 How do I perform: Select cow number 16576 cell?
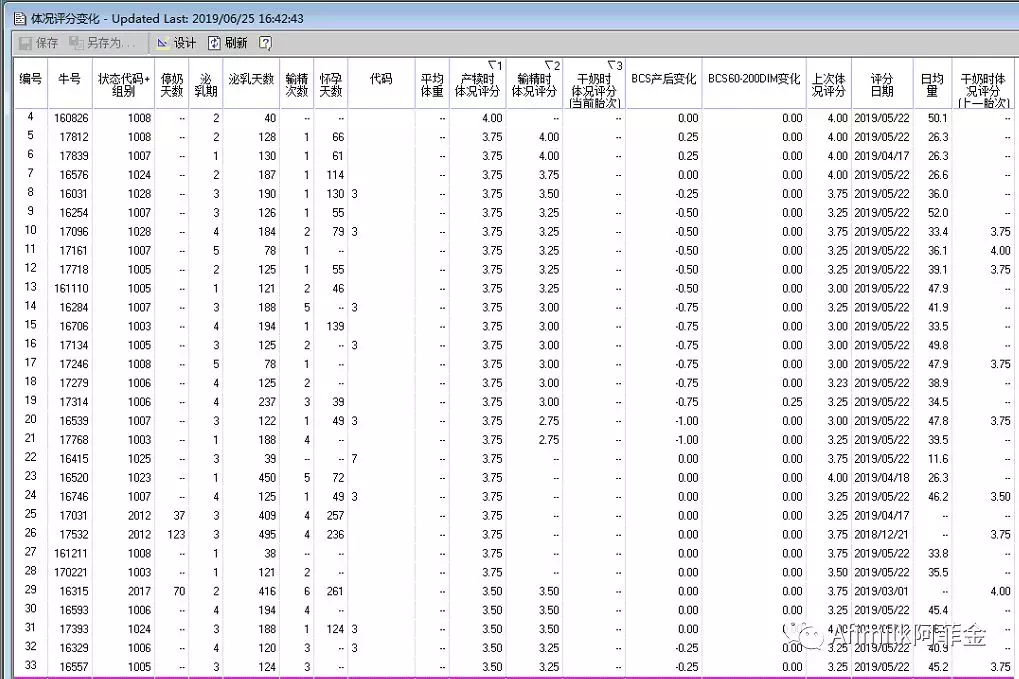74,175
